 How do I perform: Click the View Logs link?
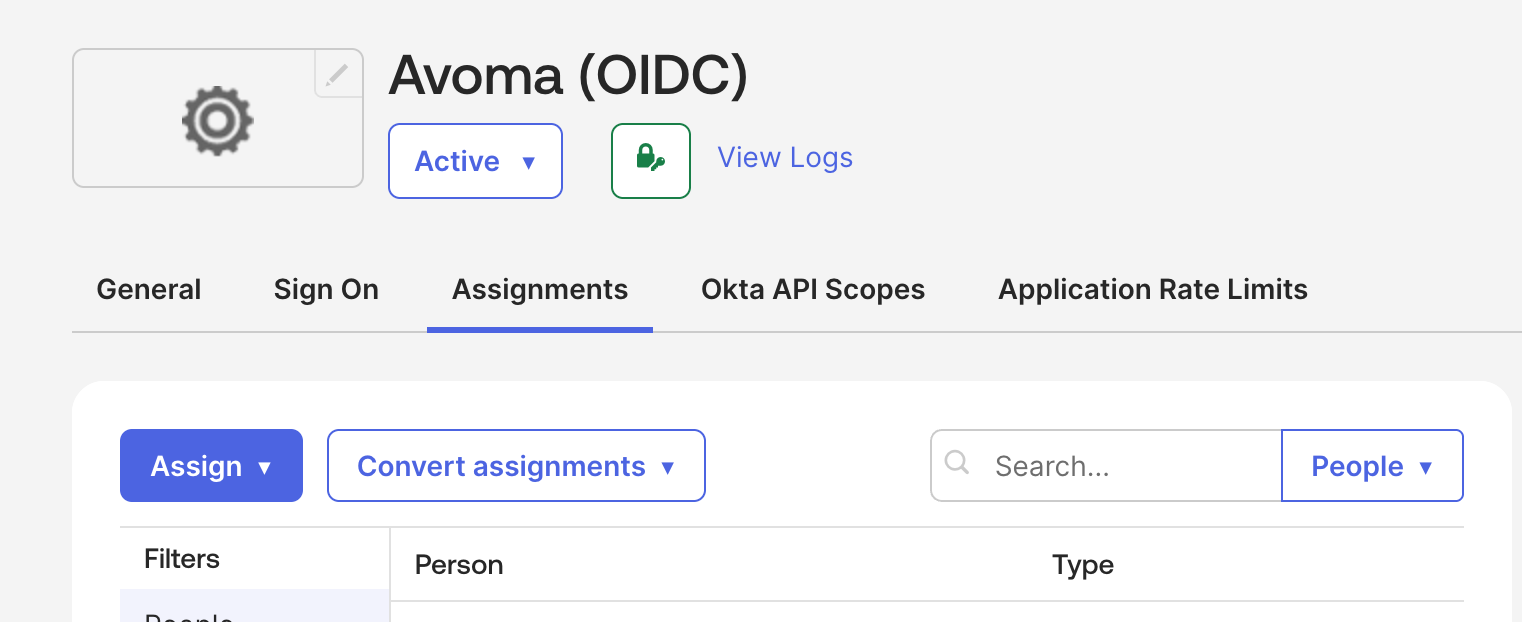click(x=784, y=157)
